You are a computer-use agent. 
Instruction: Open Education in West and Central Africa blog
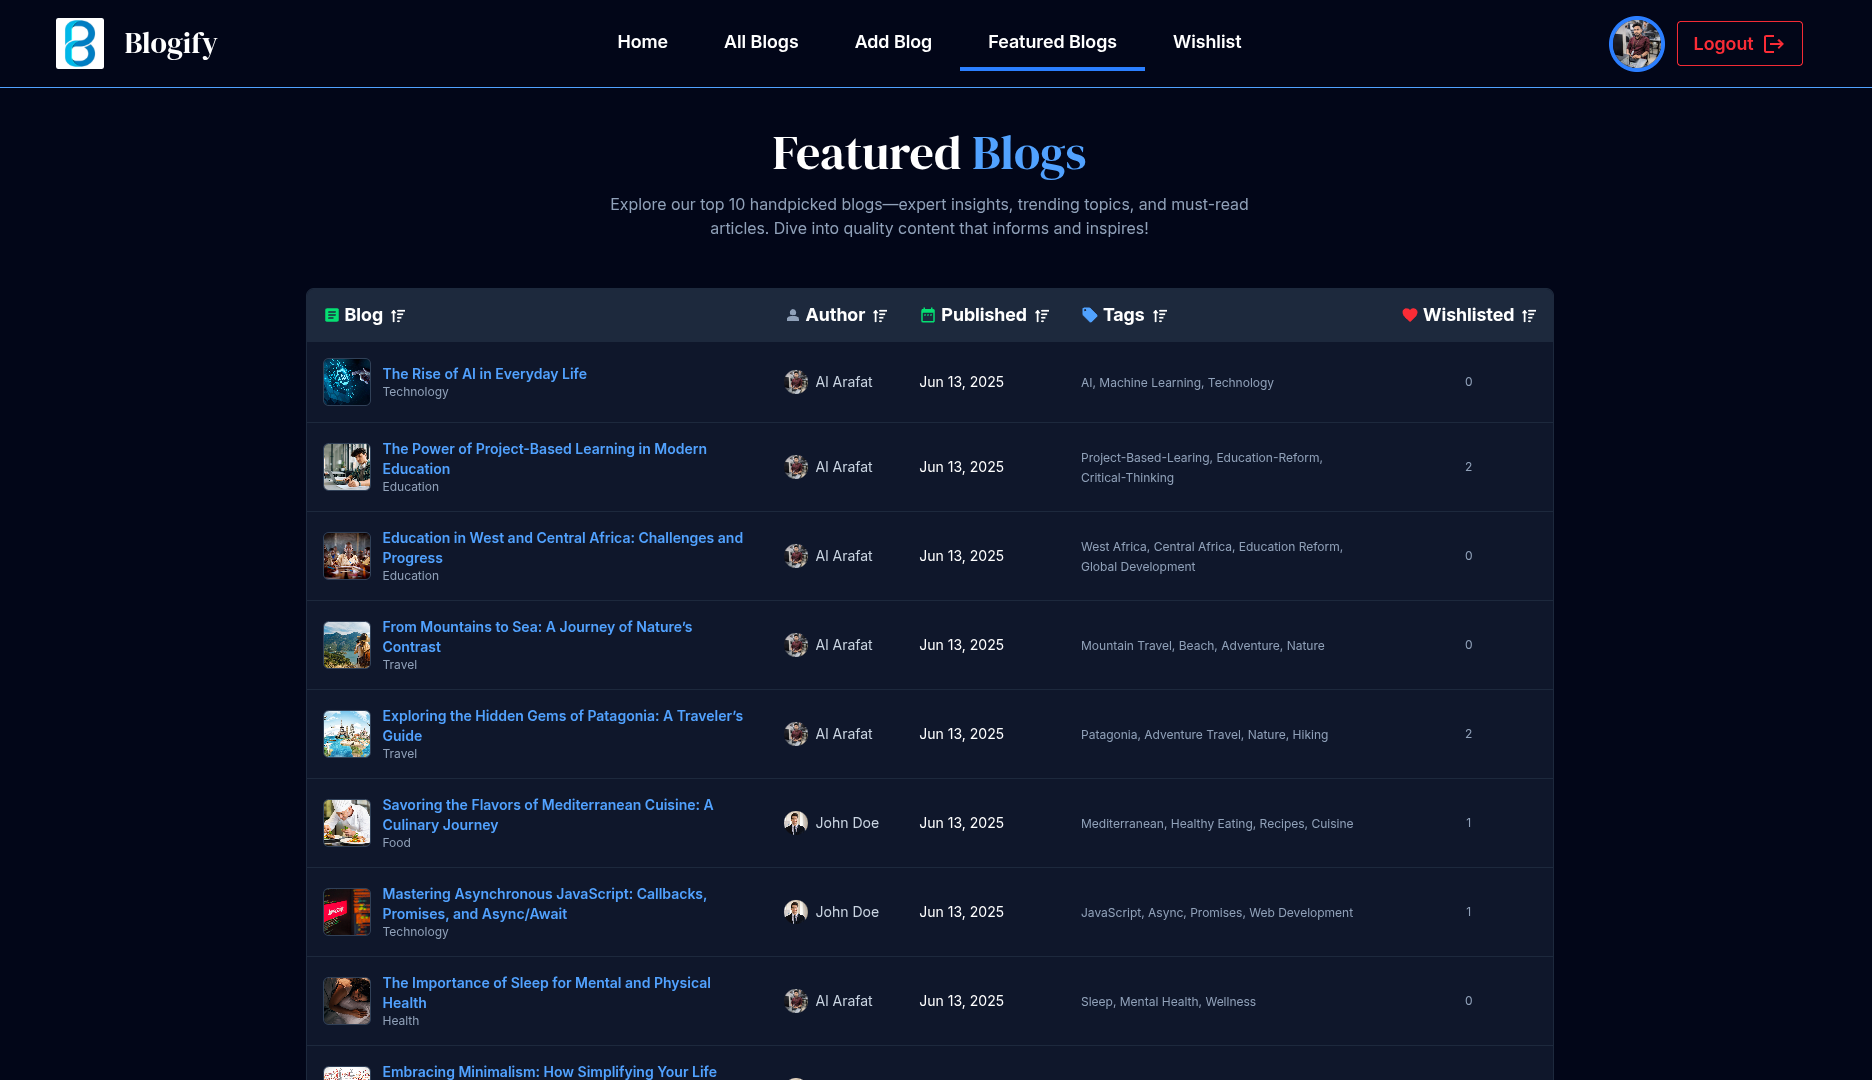(x=562, y=548)
